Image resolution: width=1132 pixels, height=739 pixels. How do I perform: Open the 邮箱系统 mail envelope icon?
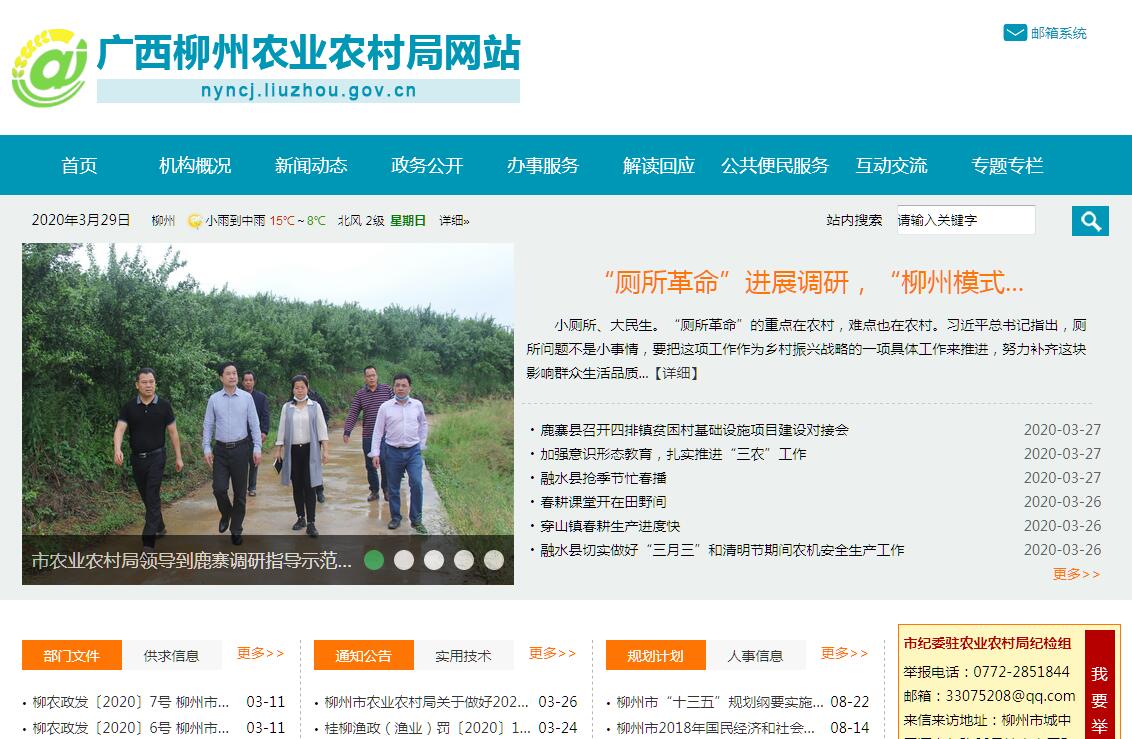(x=1015, y=32)
